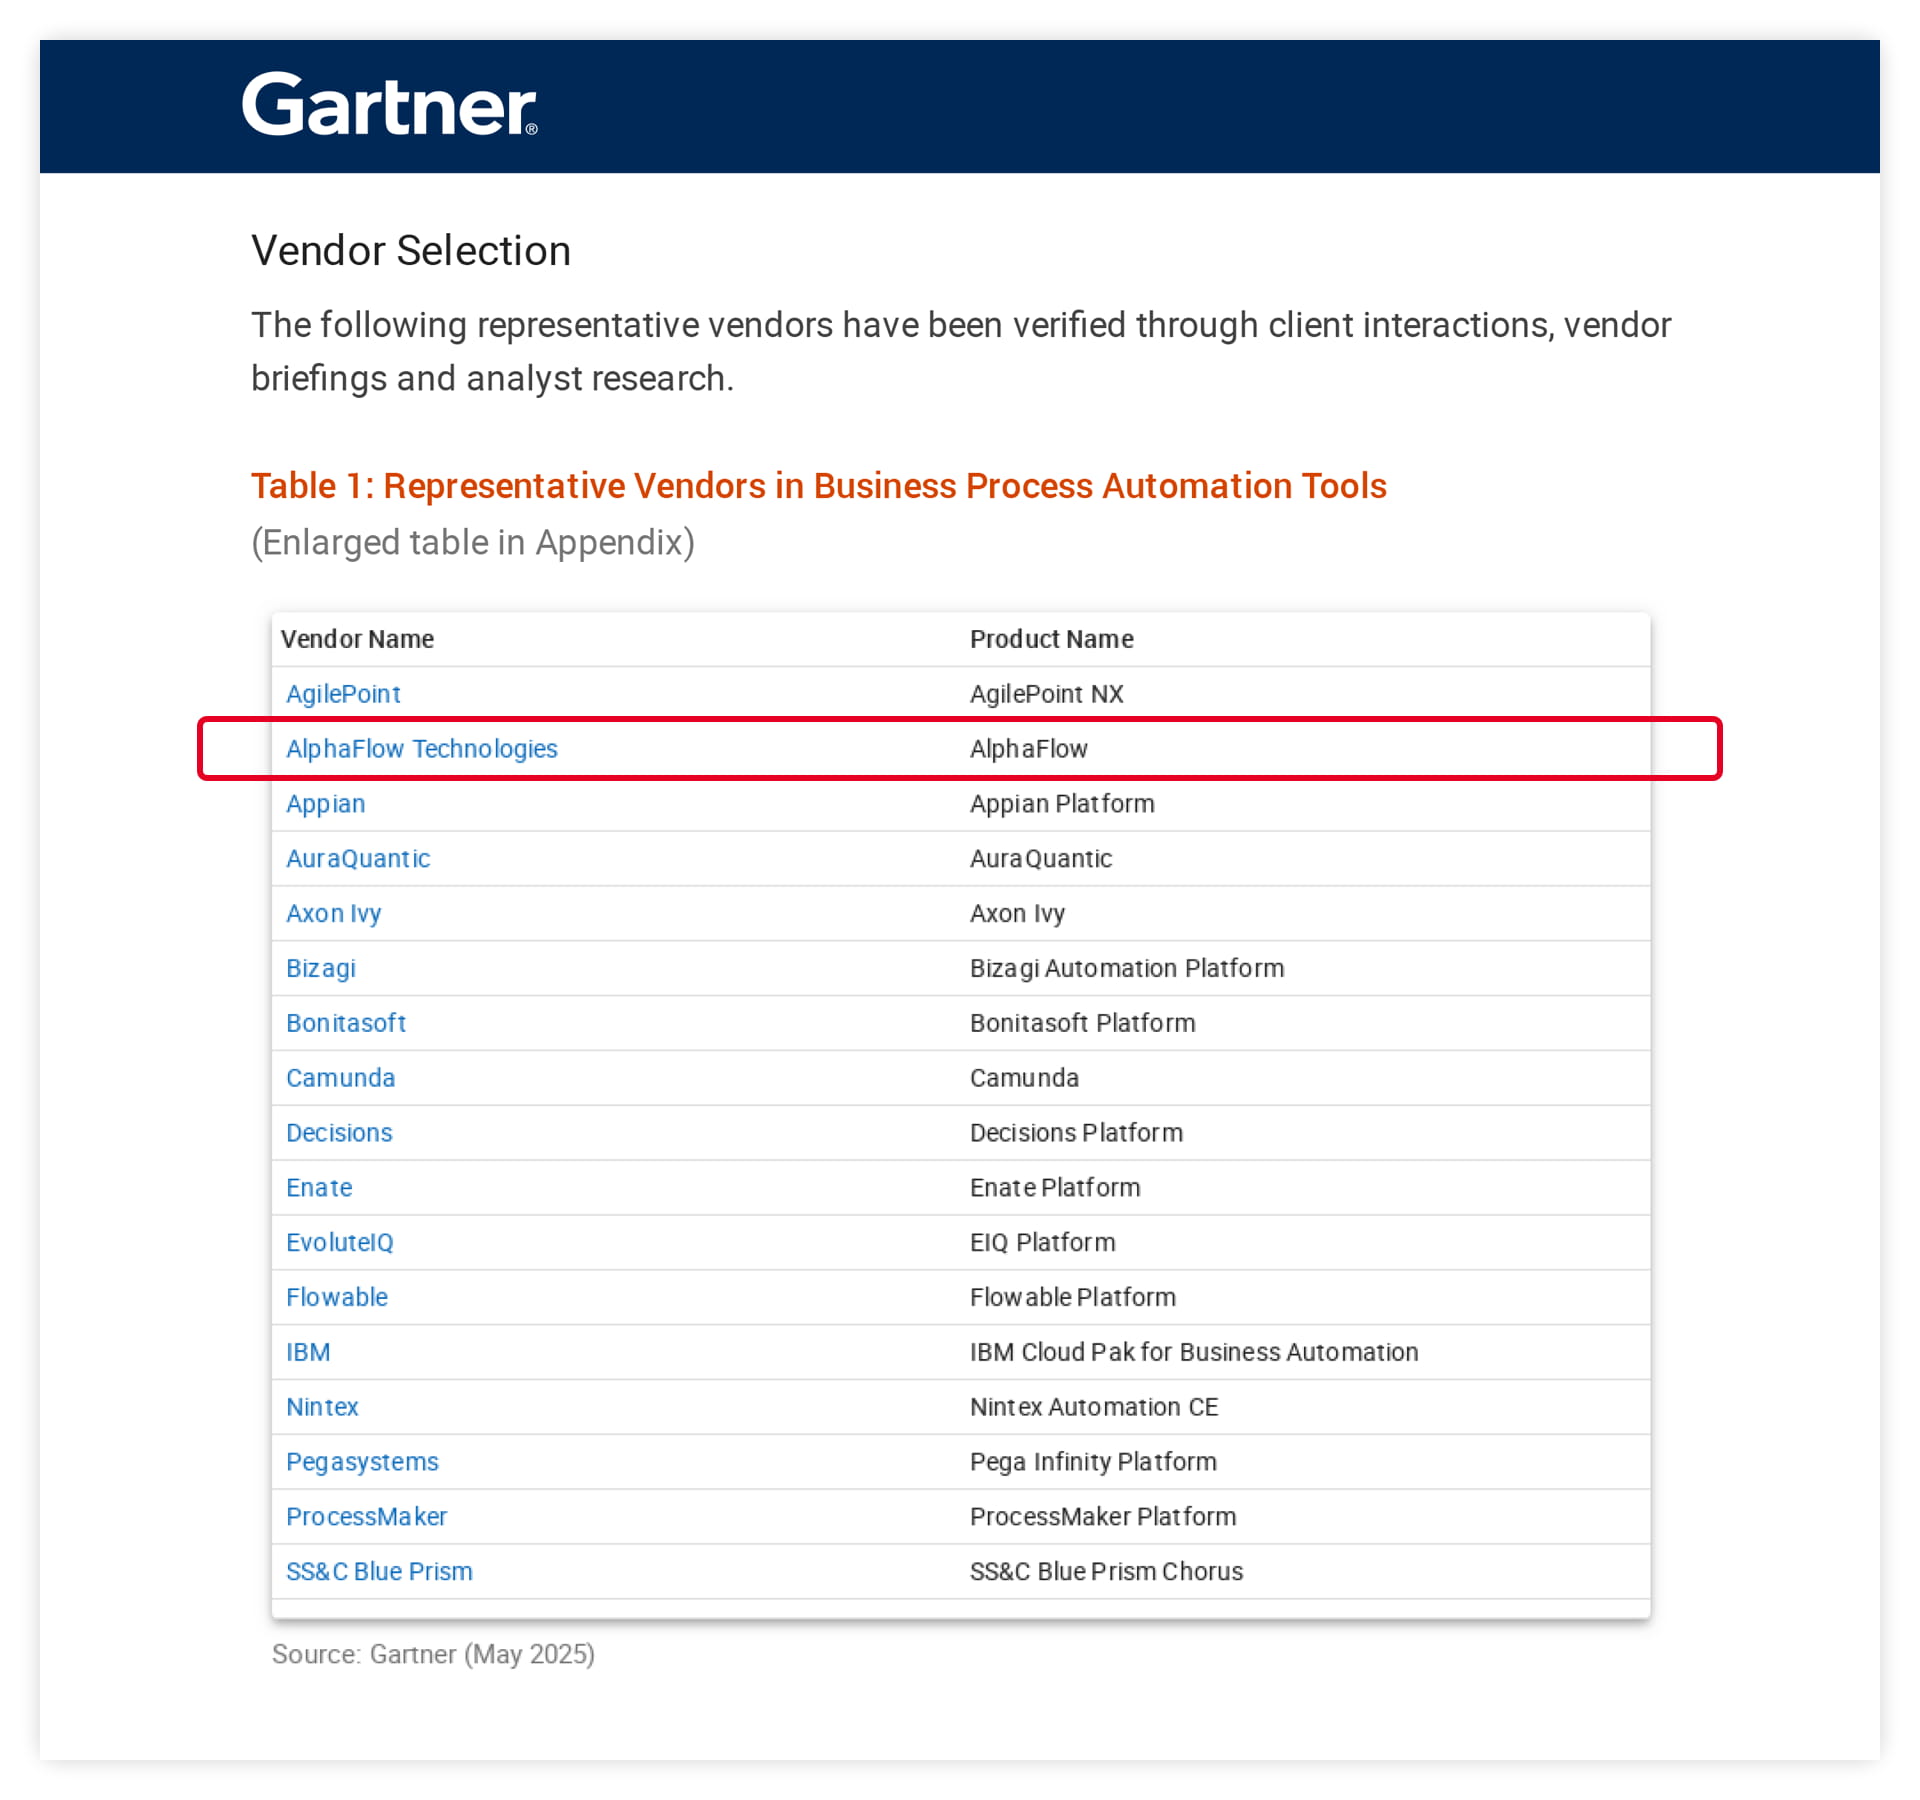This screenshot has height=1800, width=1920.
Task: Open the Decisions vendor link
Action: tap(339, 1133)
